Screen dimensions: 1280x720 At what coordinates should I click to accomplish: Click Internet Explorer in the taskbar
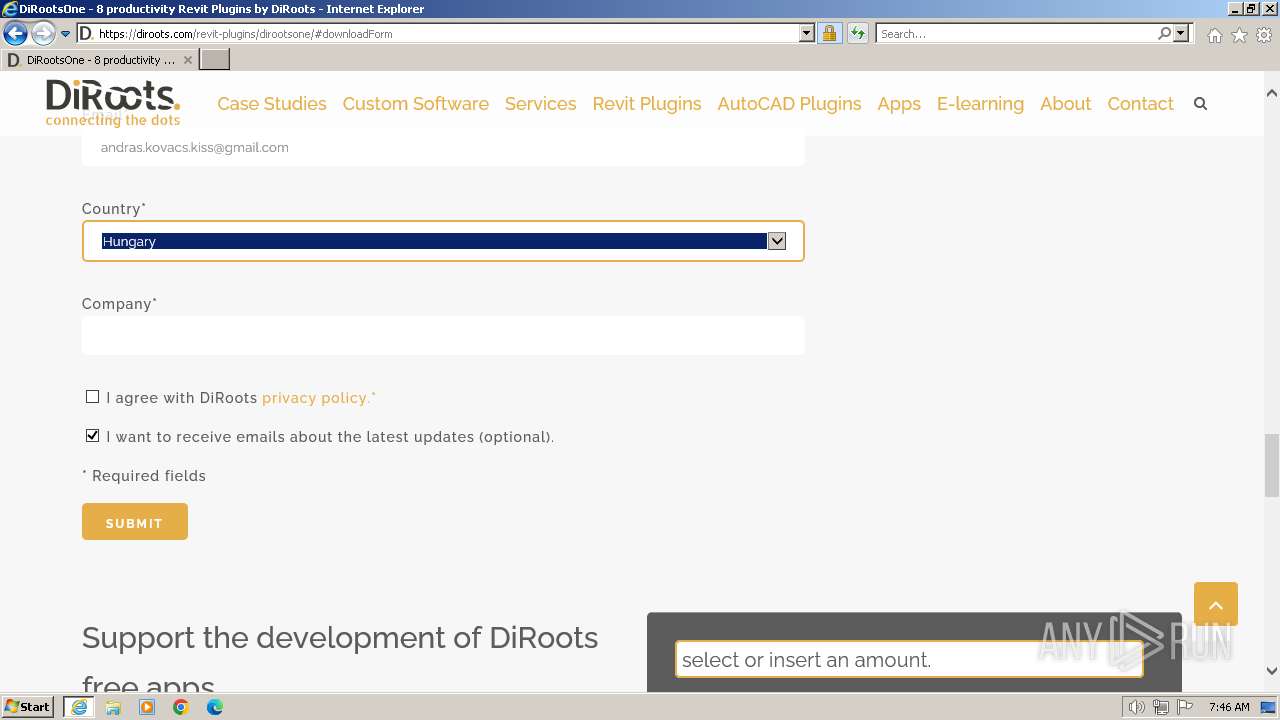(x=79, y=707)
